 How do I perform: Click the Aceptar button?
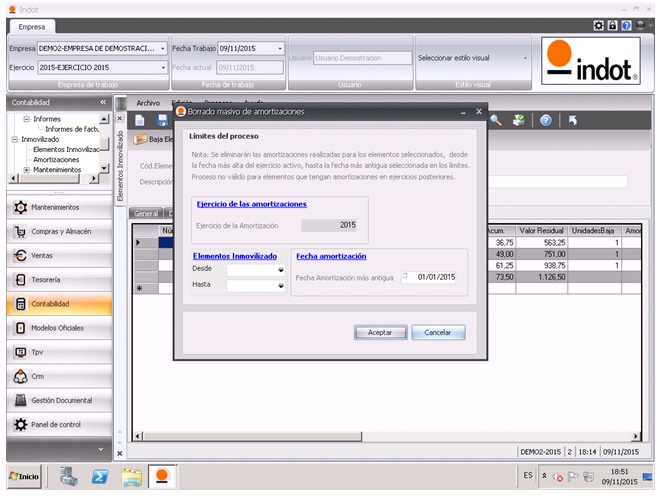pyautogui.click(x=380, y=332)
